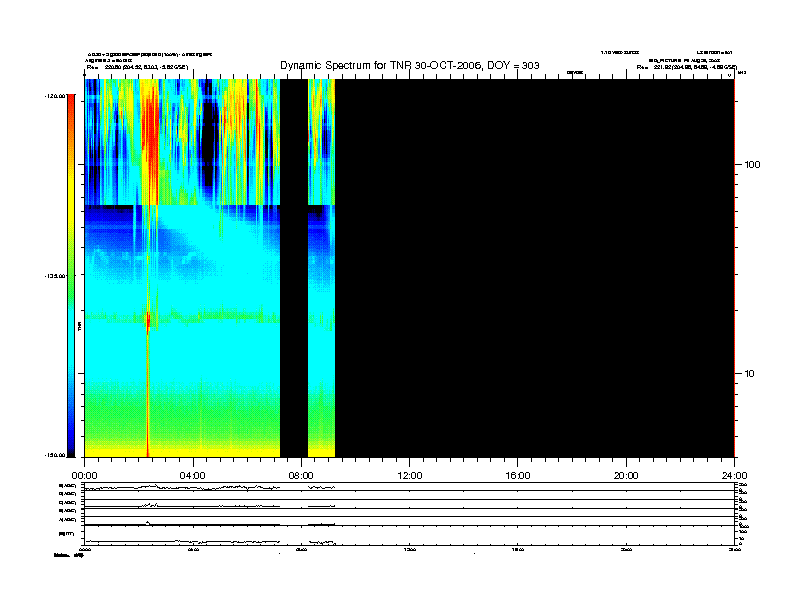Click the '-135.00' color scale label
792x612 pixels.
pos(55,276)
